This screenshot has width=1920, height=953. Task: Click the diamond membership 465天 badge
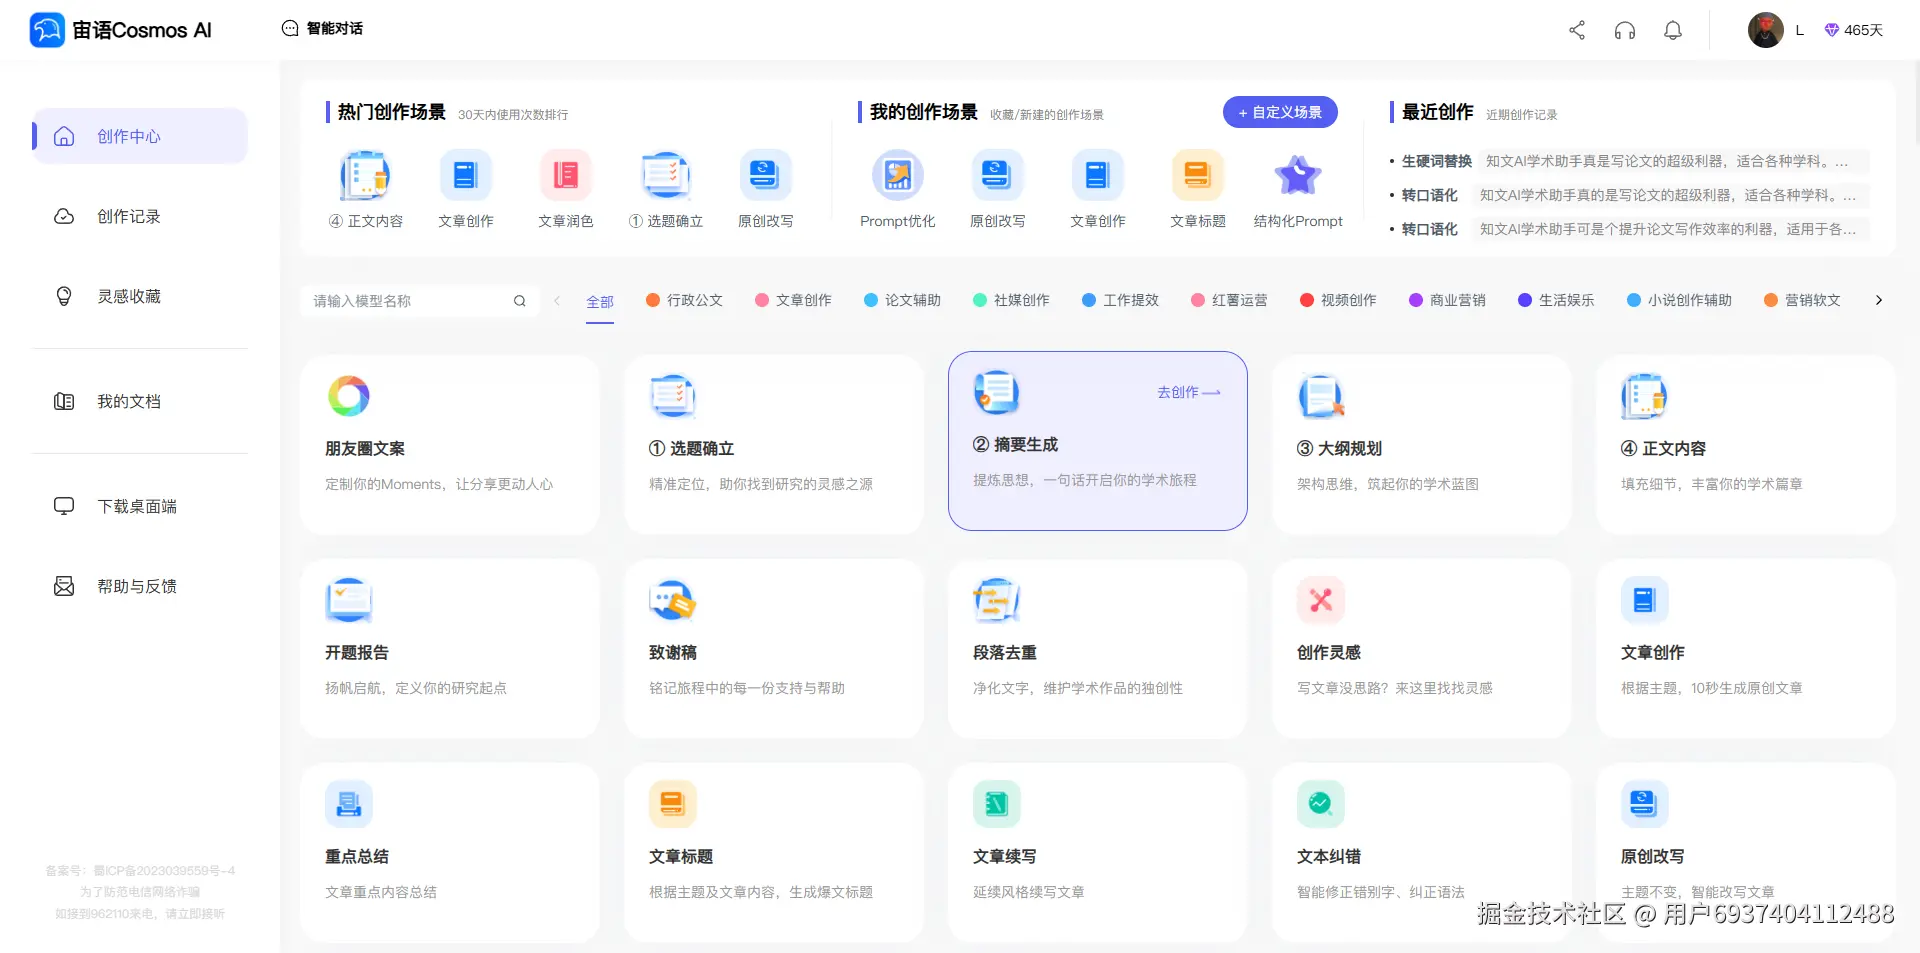(1853, 30)
